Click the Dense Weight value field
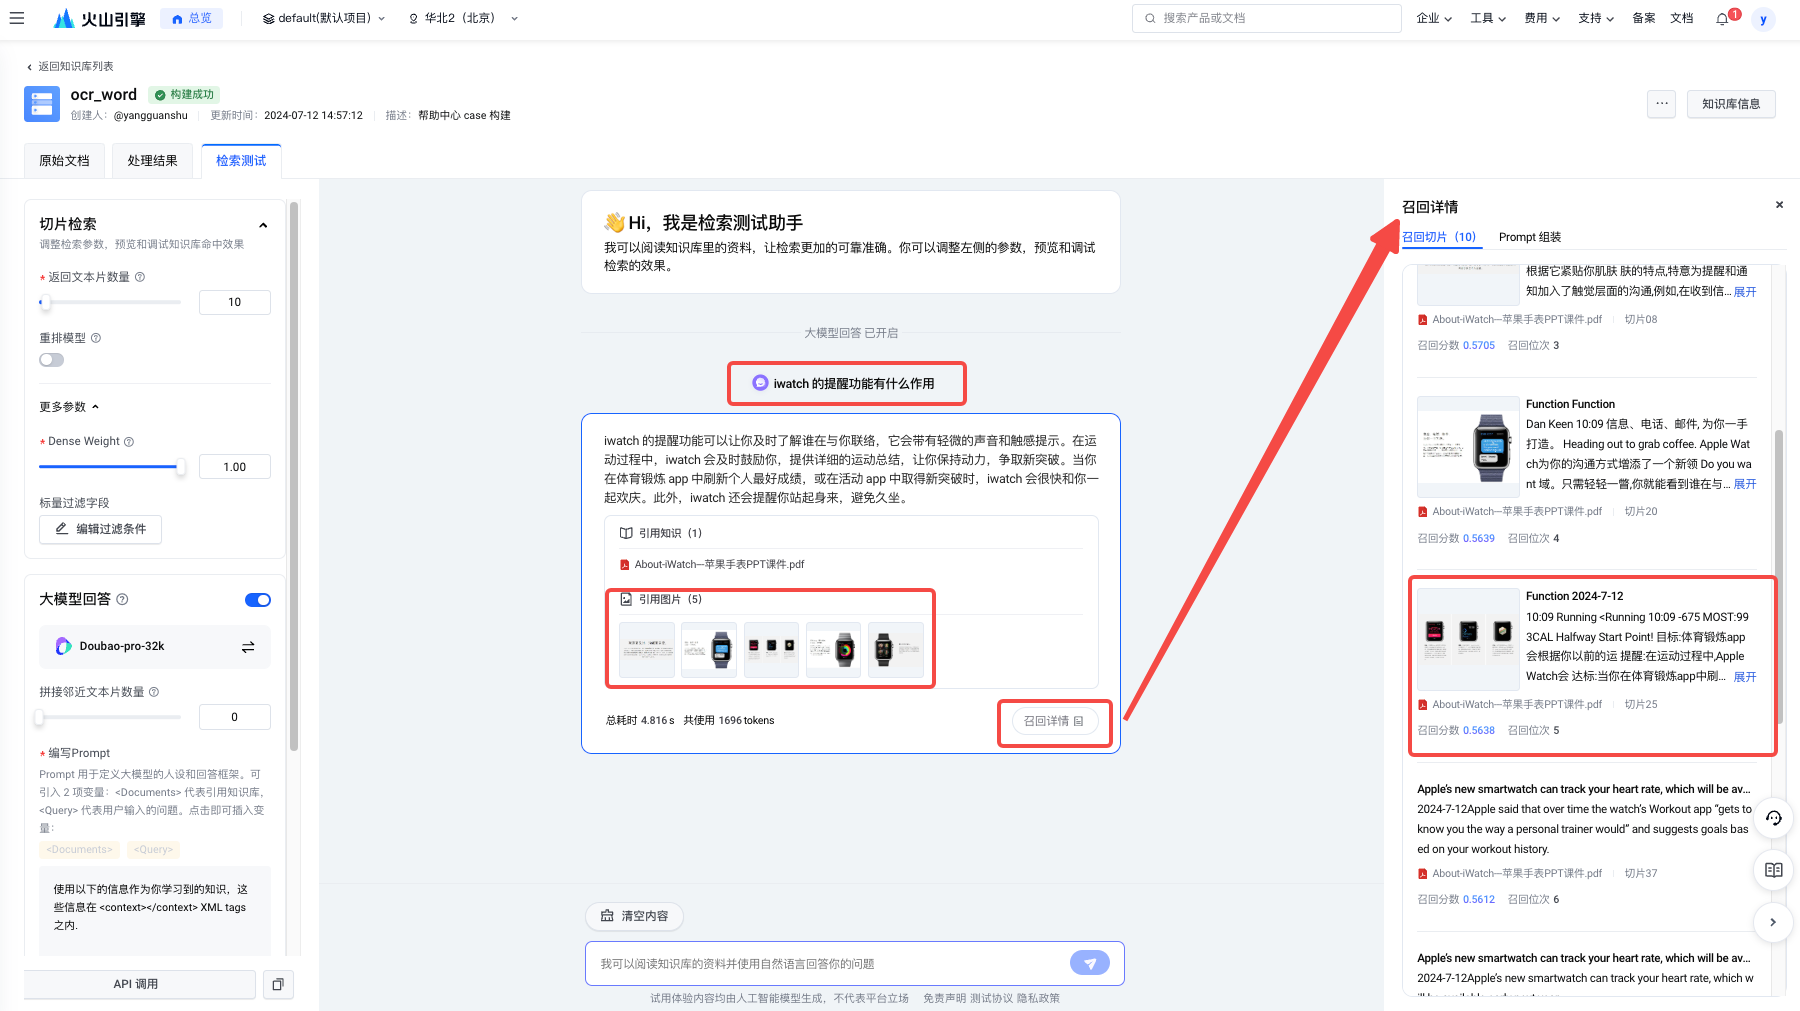This screenshot has width=1800, height=1011. coord(235,467)
